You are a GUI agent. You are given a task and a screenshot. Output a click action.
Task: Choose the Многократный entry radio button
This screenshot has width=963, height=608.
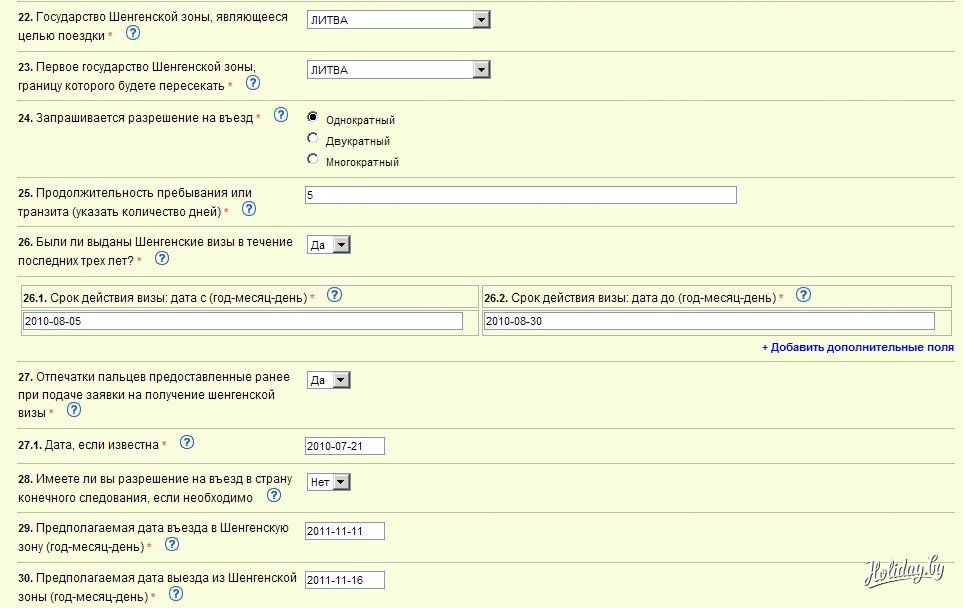[313, 160]
